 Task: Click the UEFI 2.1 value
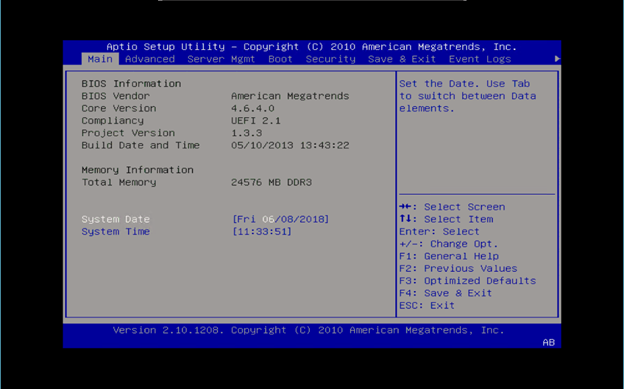pos(256,121)
